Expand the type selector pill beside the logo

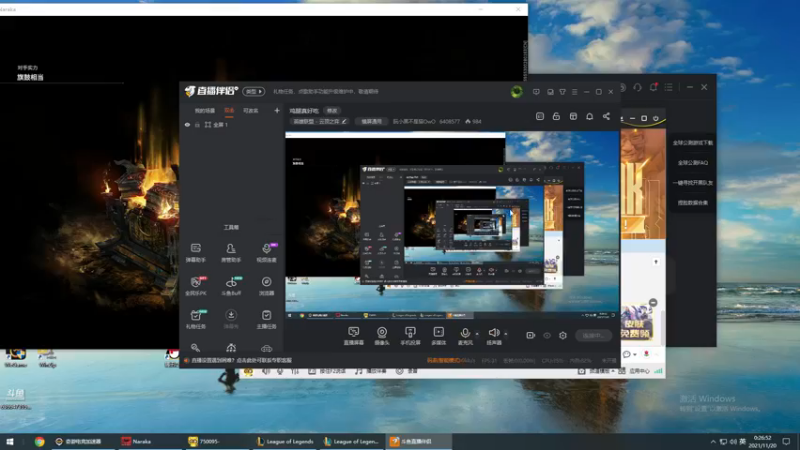point(254,91)
